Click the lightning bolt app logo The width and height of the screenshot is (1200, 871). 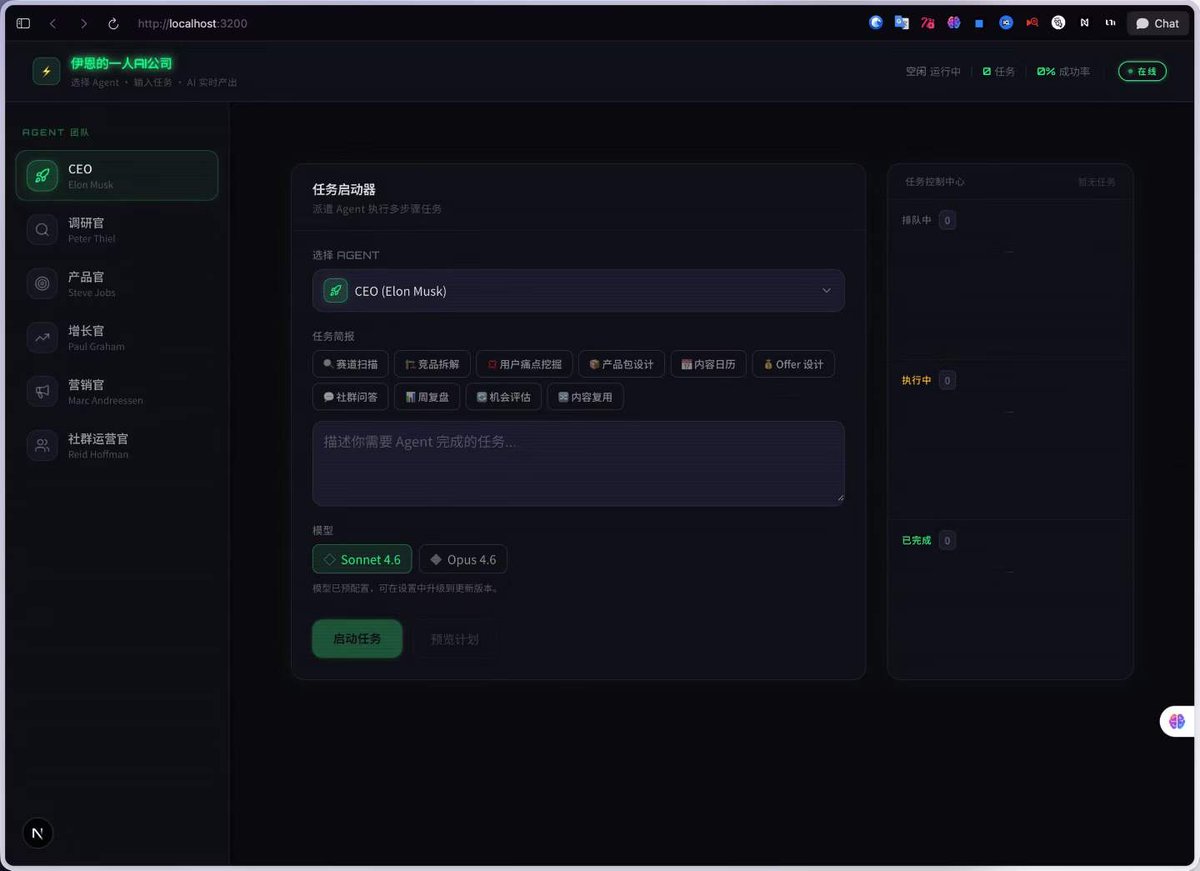coord(46,71)
